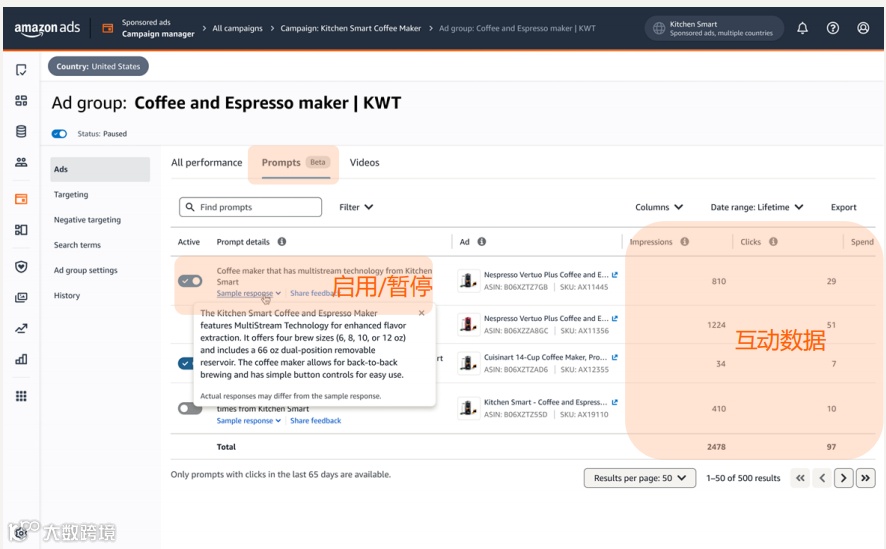Click the globe icon in account selector

[x=659, y=28]
